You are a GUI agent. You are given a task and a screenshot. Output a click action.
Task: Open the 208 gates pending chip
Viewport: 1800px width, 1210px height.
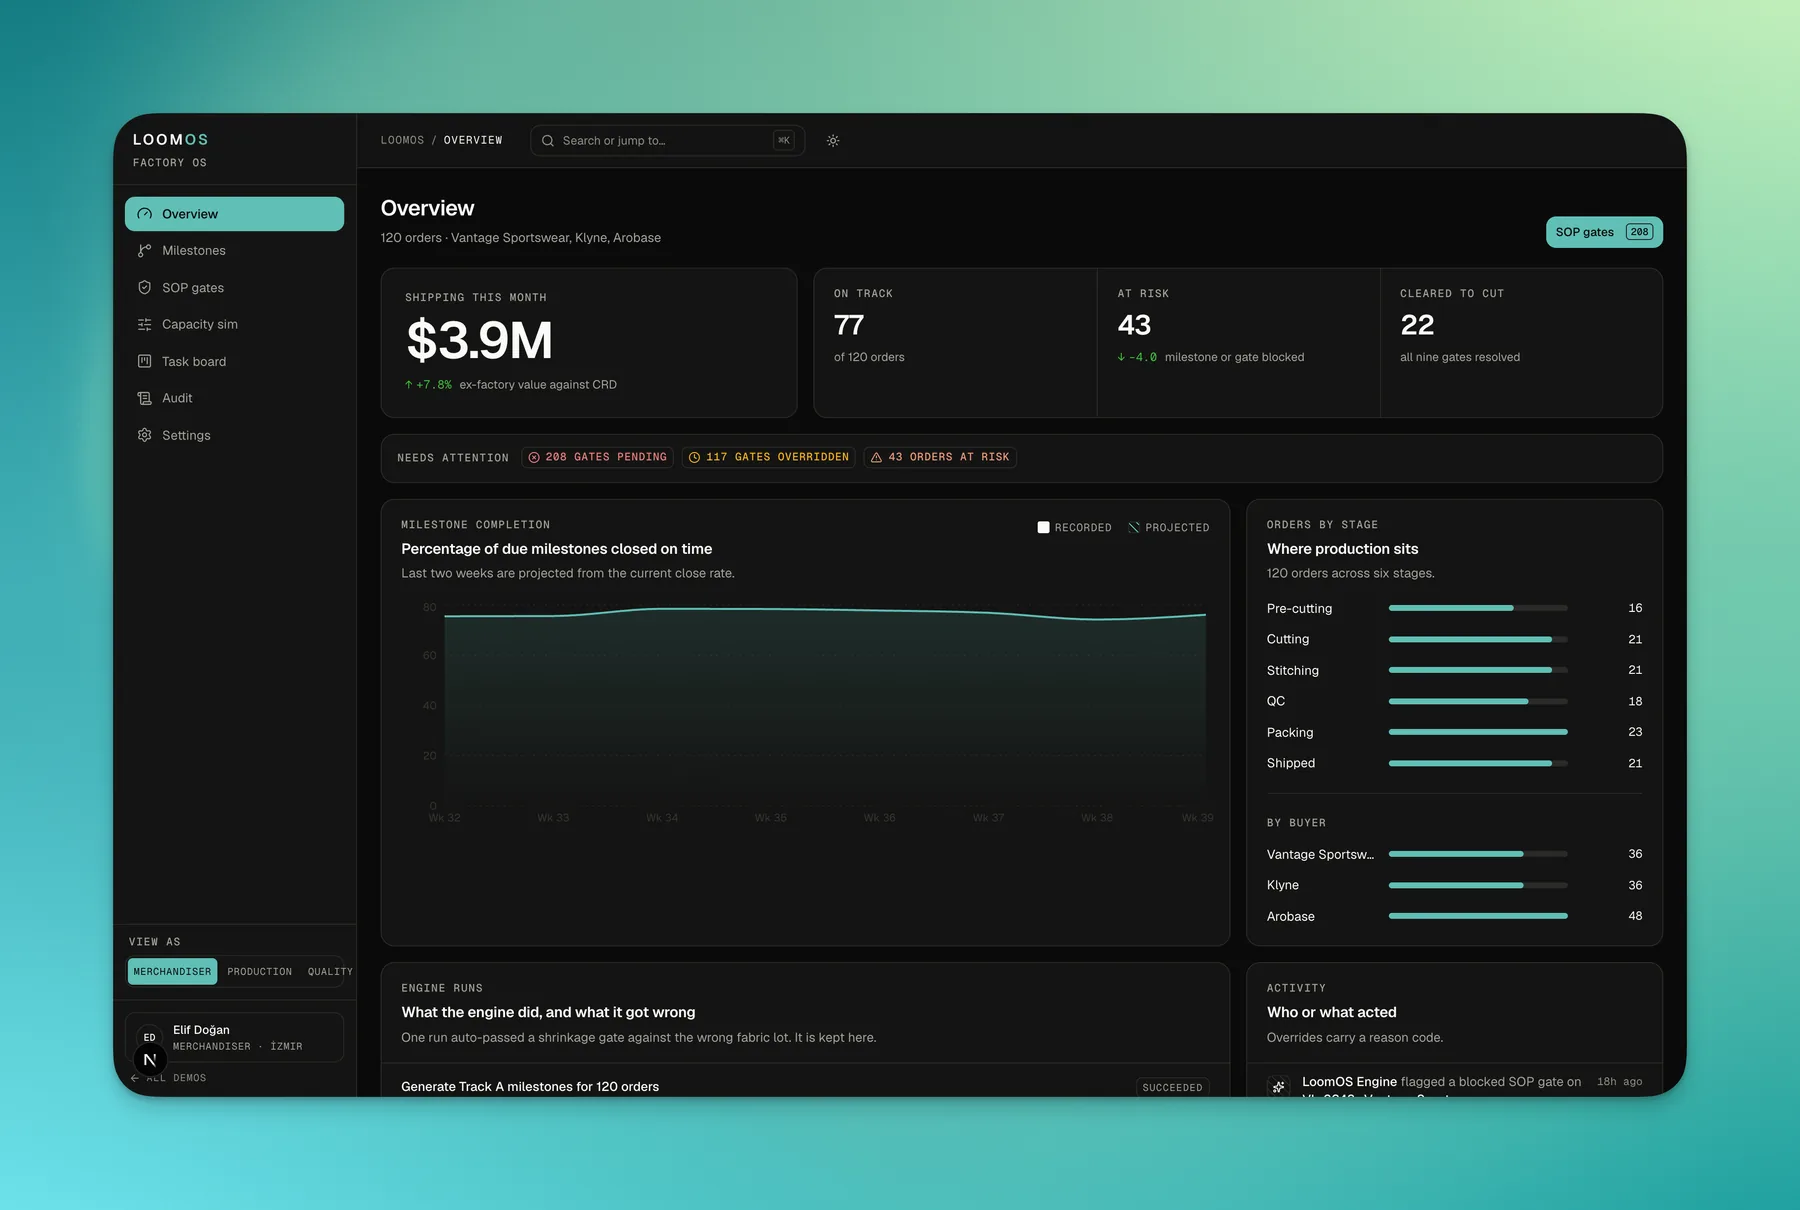click(x=597, y=457)
